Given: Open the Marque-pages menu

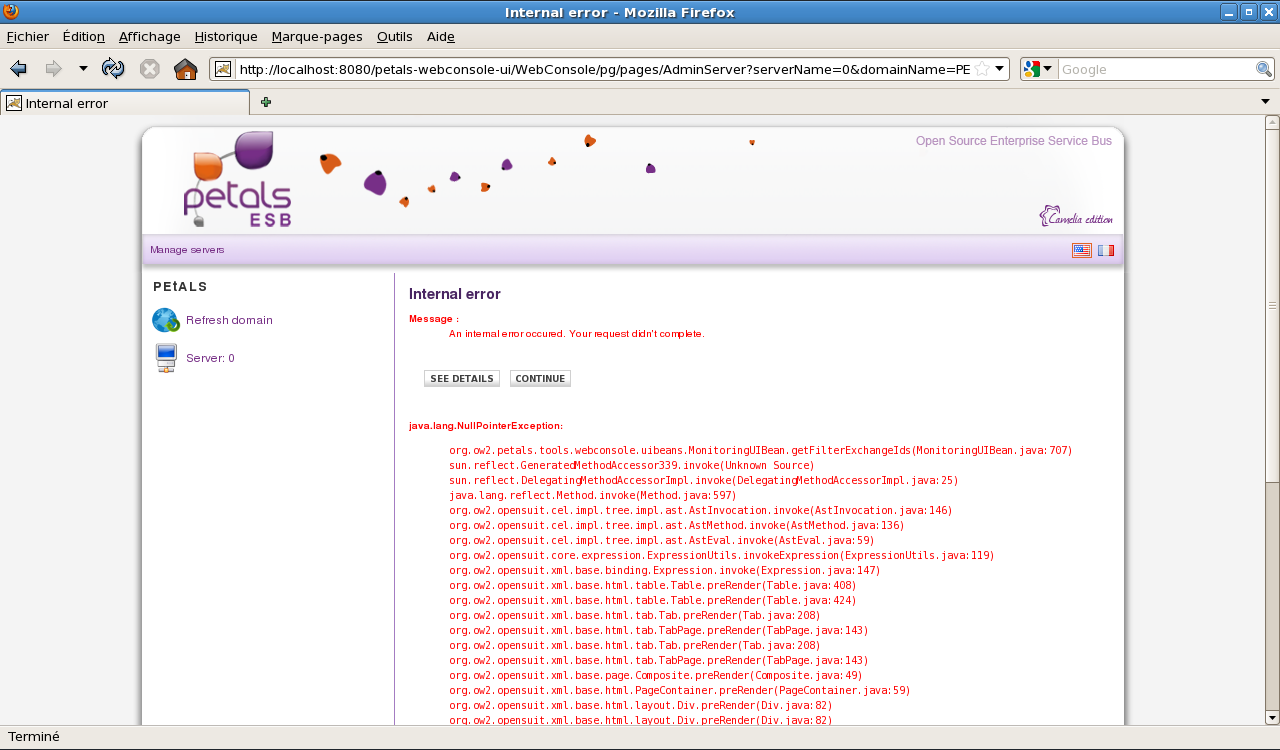Looking at the screenshot, I should click(317, 36).
